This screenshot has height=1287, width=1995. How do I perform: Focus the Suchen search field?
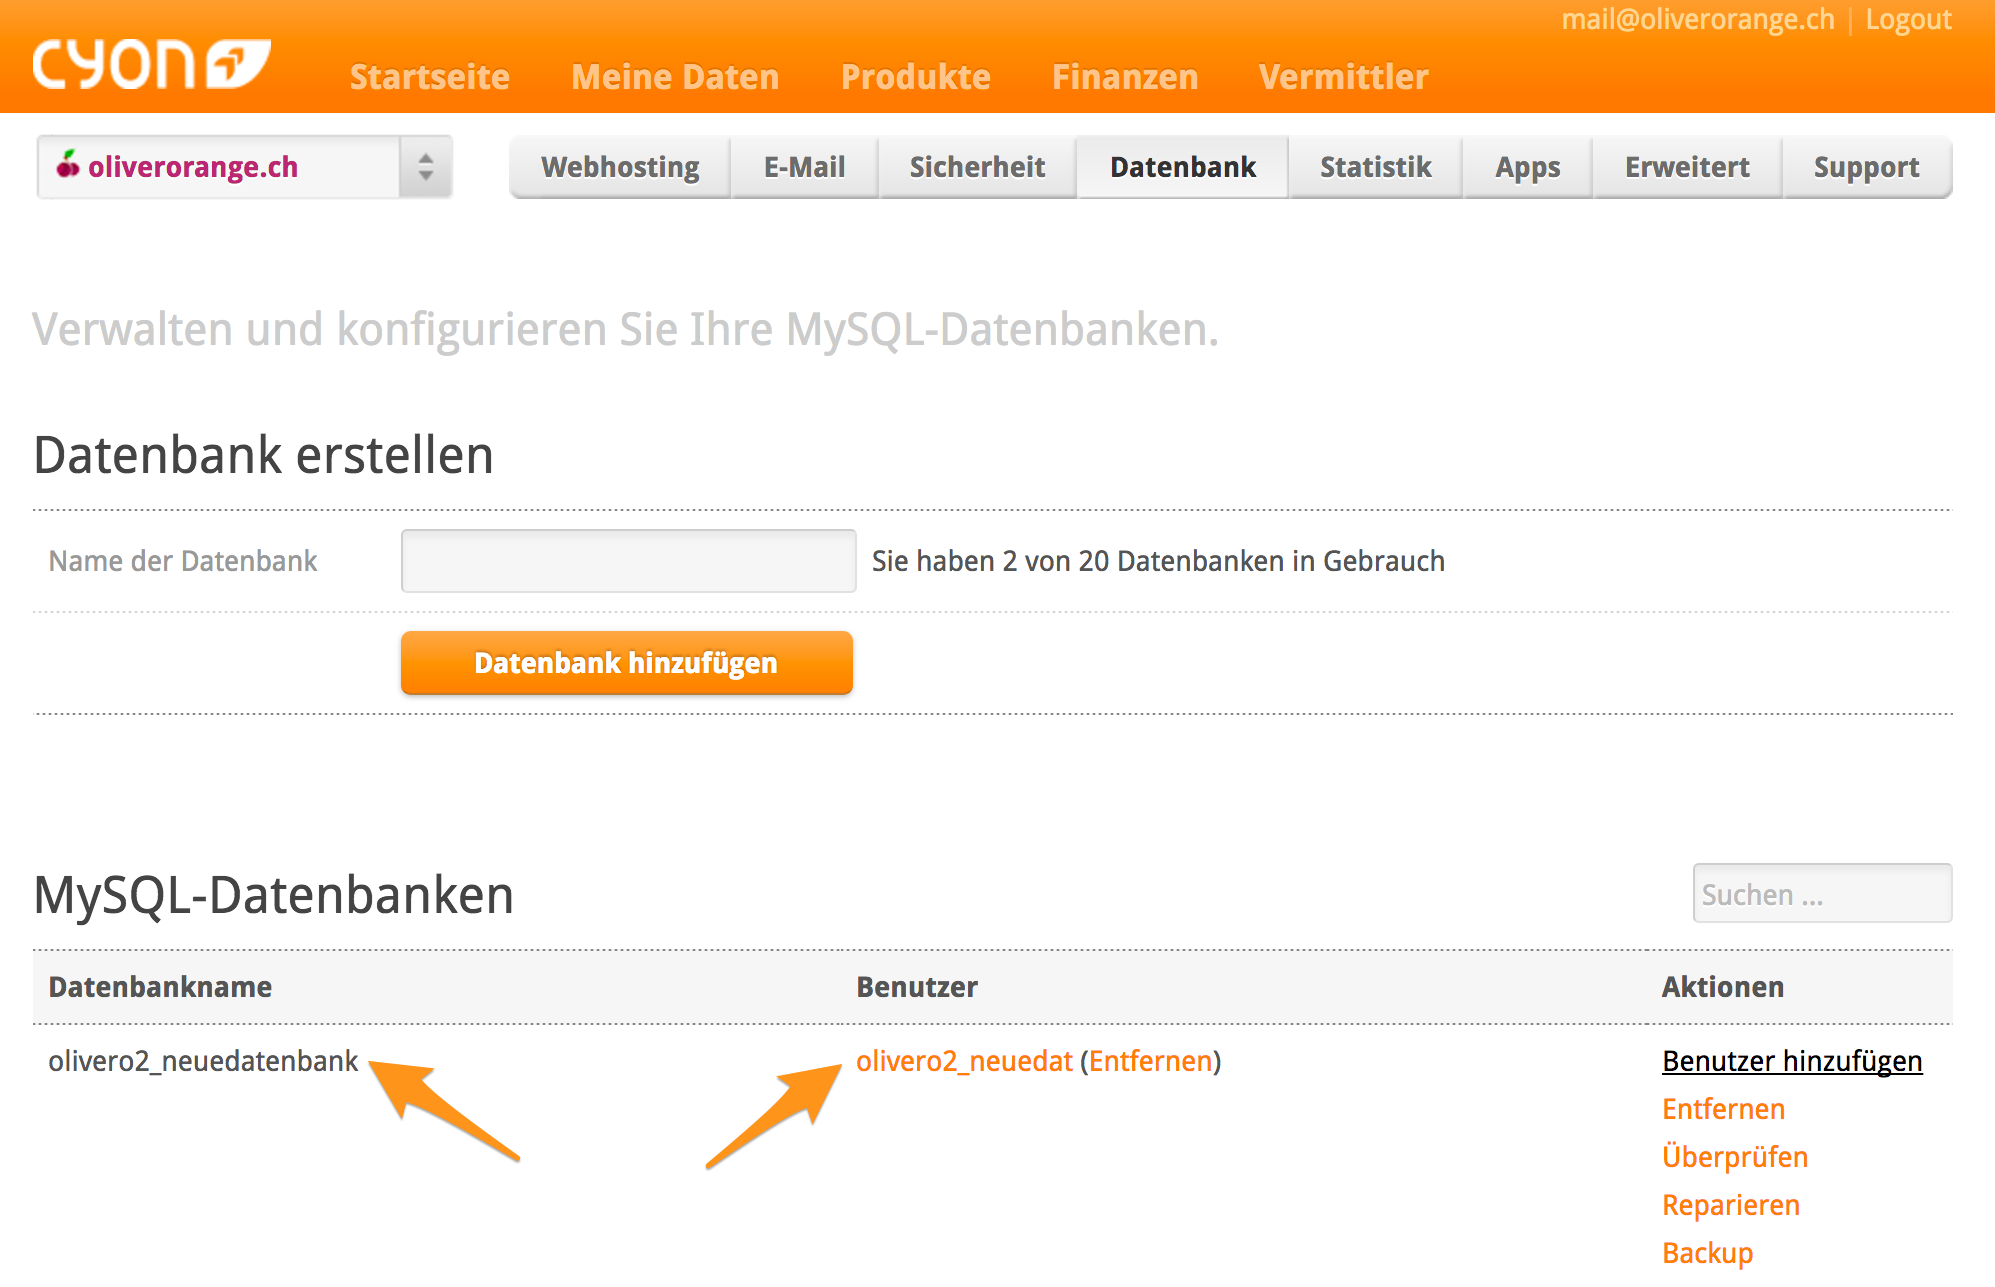click(x=1821, y=894)
